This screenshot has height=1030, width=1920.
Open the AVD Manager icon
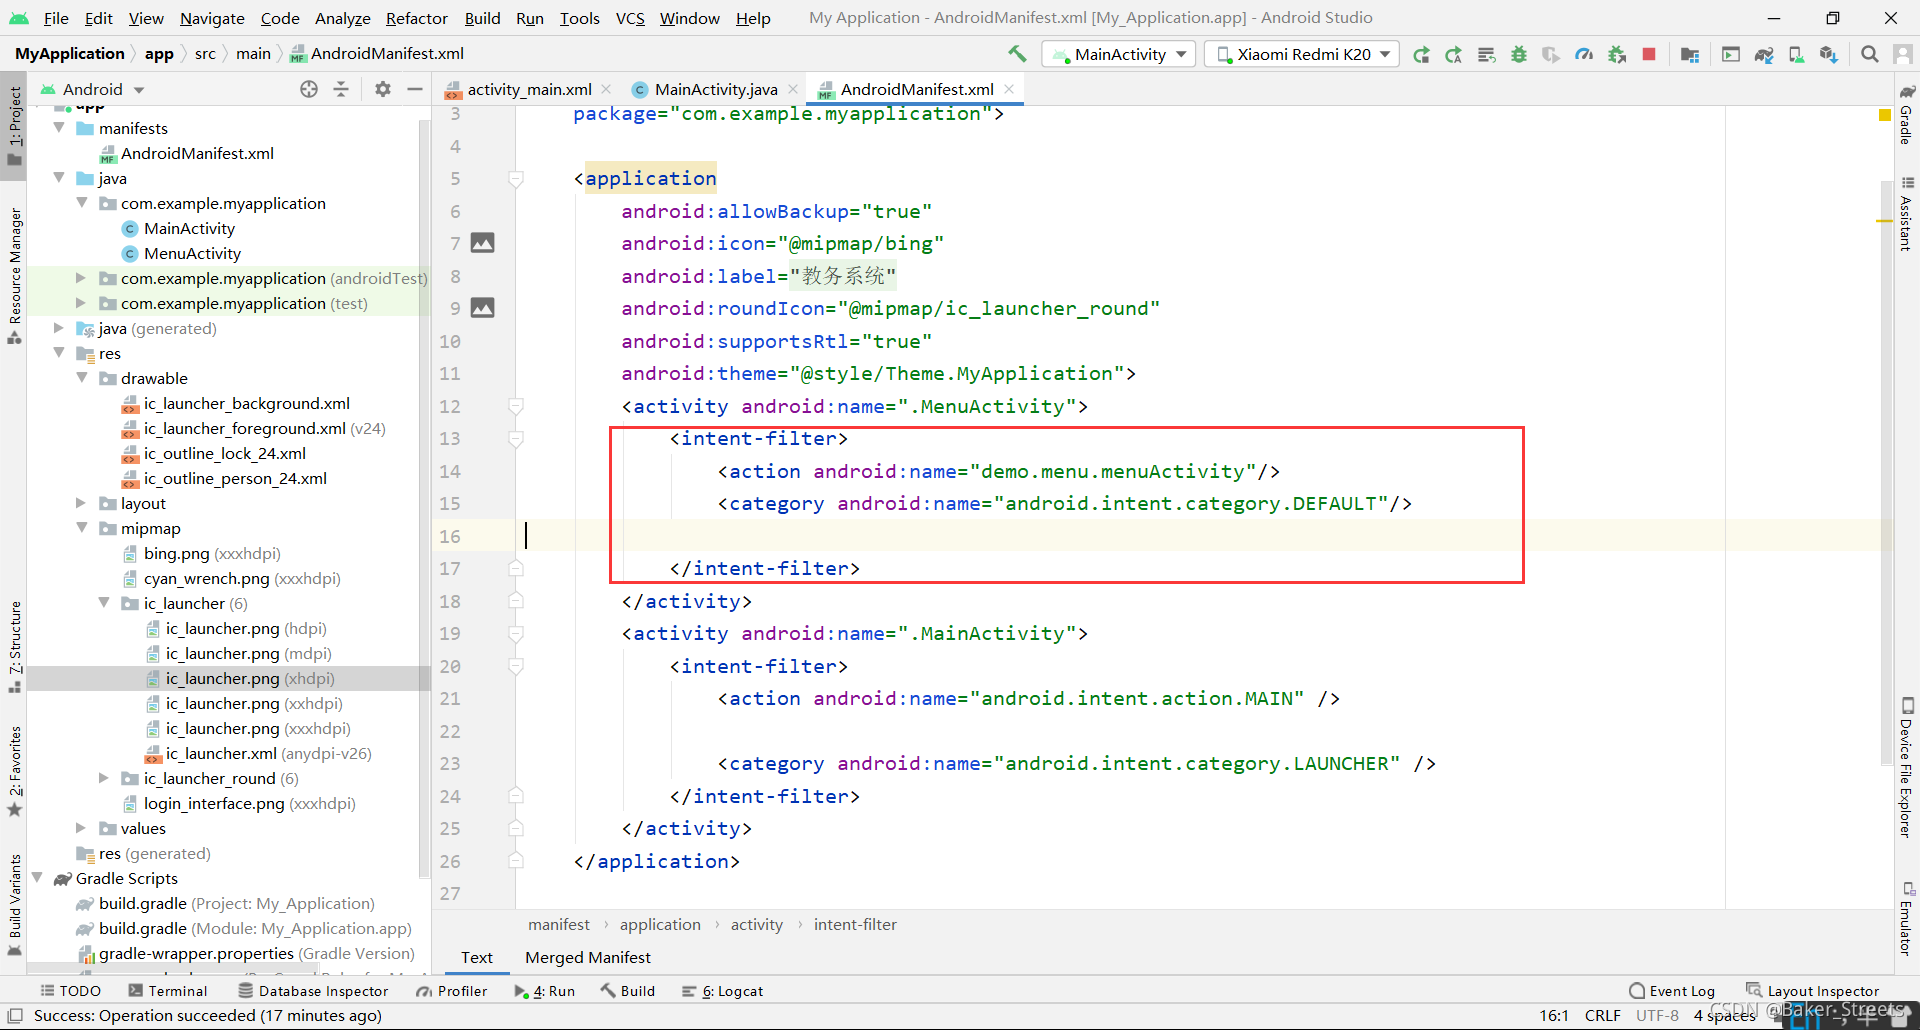[x=1797, y=54]
